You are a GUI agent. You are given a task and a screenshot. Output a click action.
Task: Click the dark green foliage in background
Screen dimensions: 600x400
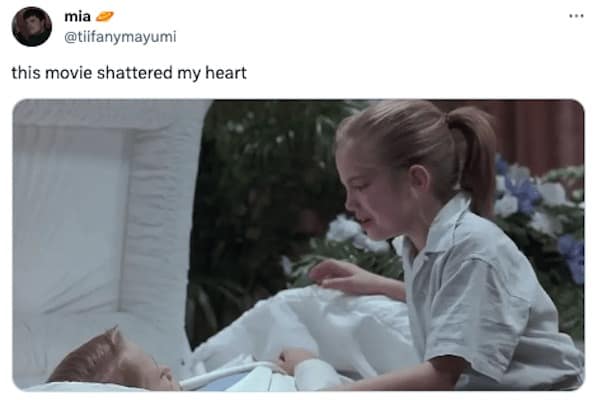point(268,191)
